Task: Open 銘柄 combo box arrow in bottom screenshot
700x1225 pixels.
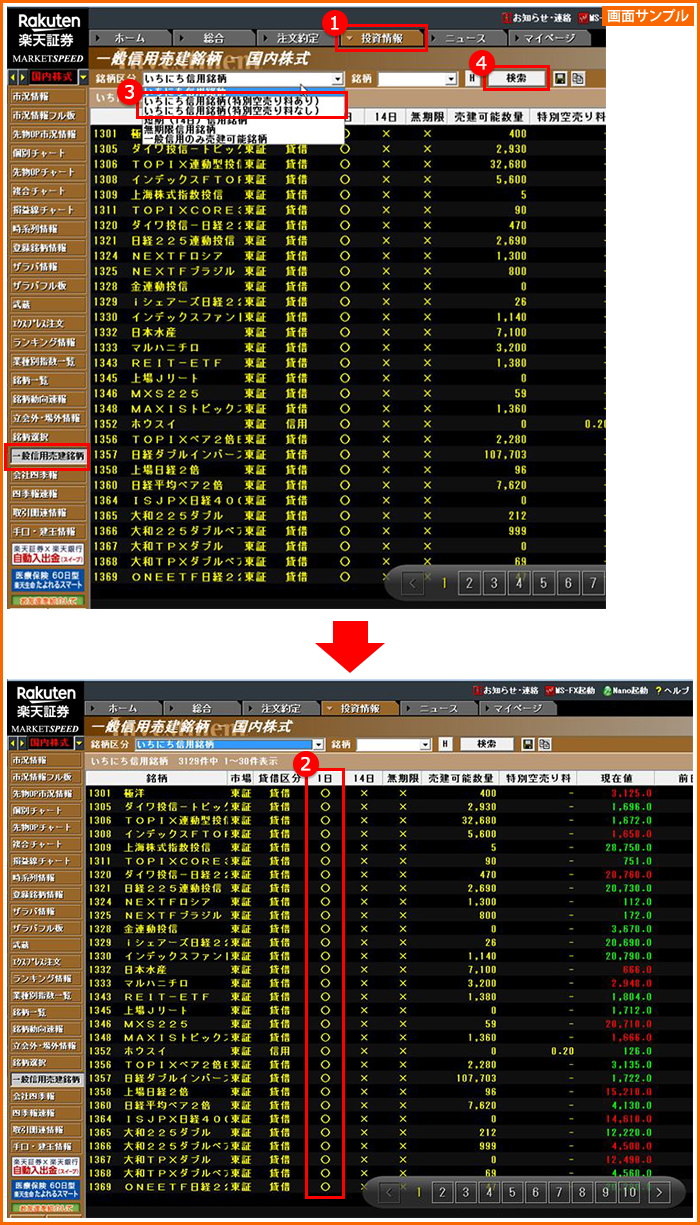Action: click(425, 745)
